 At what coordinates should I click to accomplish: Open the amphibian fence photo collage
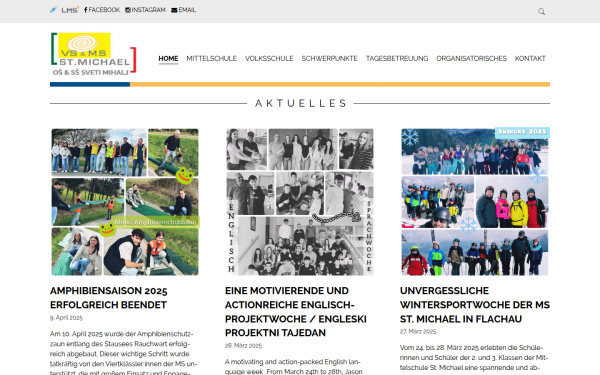tap(125, 202)
